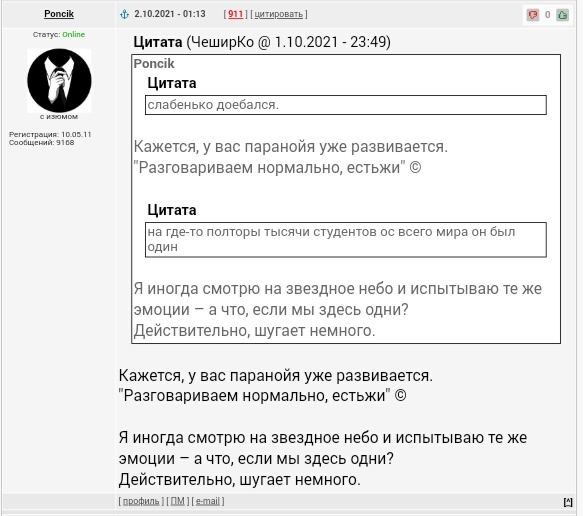This screenshot has height=516, width=583.
Task: Click the gray Poncik name inside the quote
Action: tap(154, 64)
